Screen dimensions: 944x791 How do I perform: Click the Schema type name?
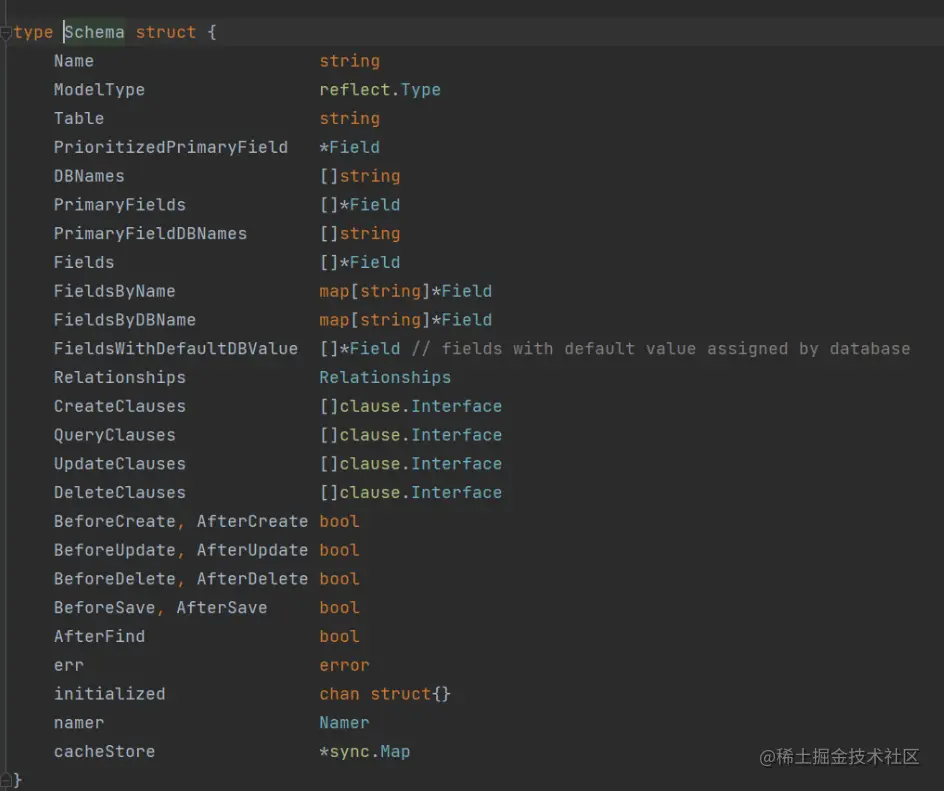(x=95, y=32)
